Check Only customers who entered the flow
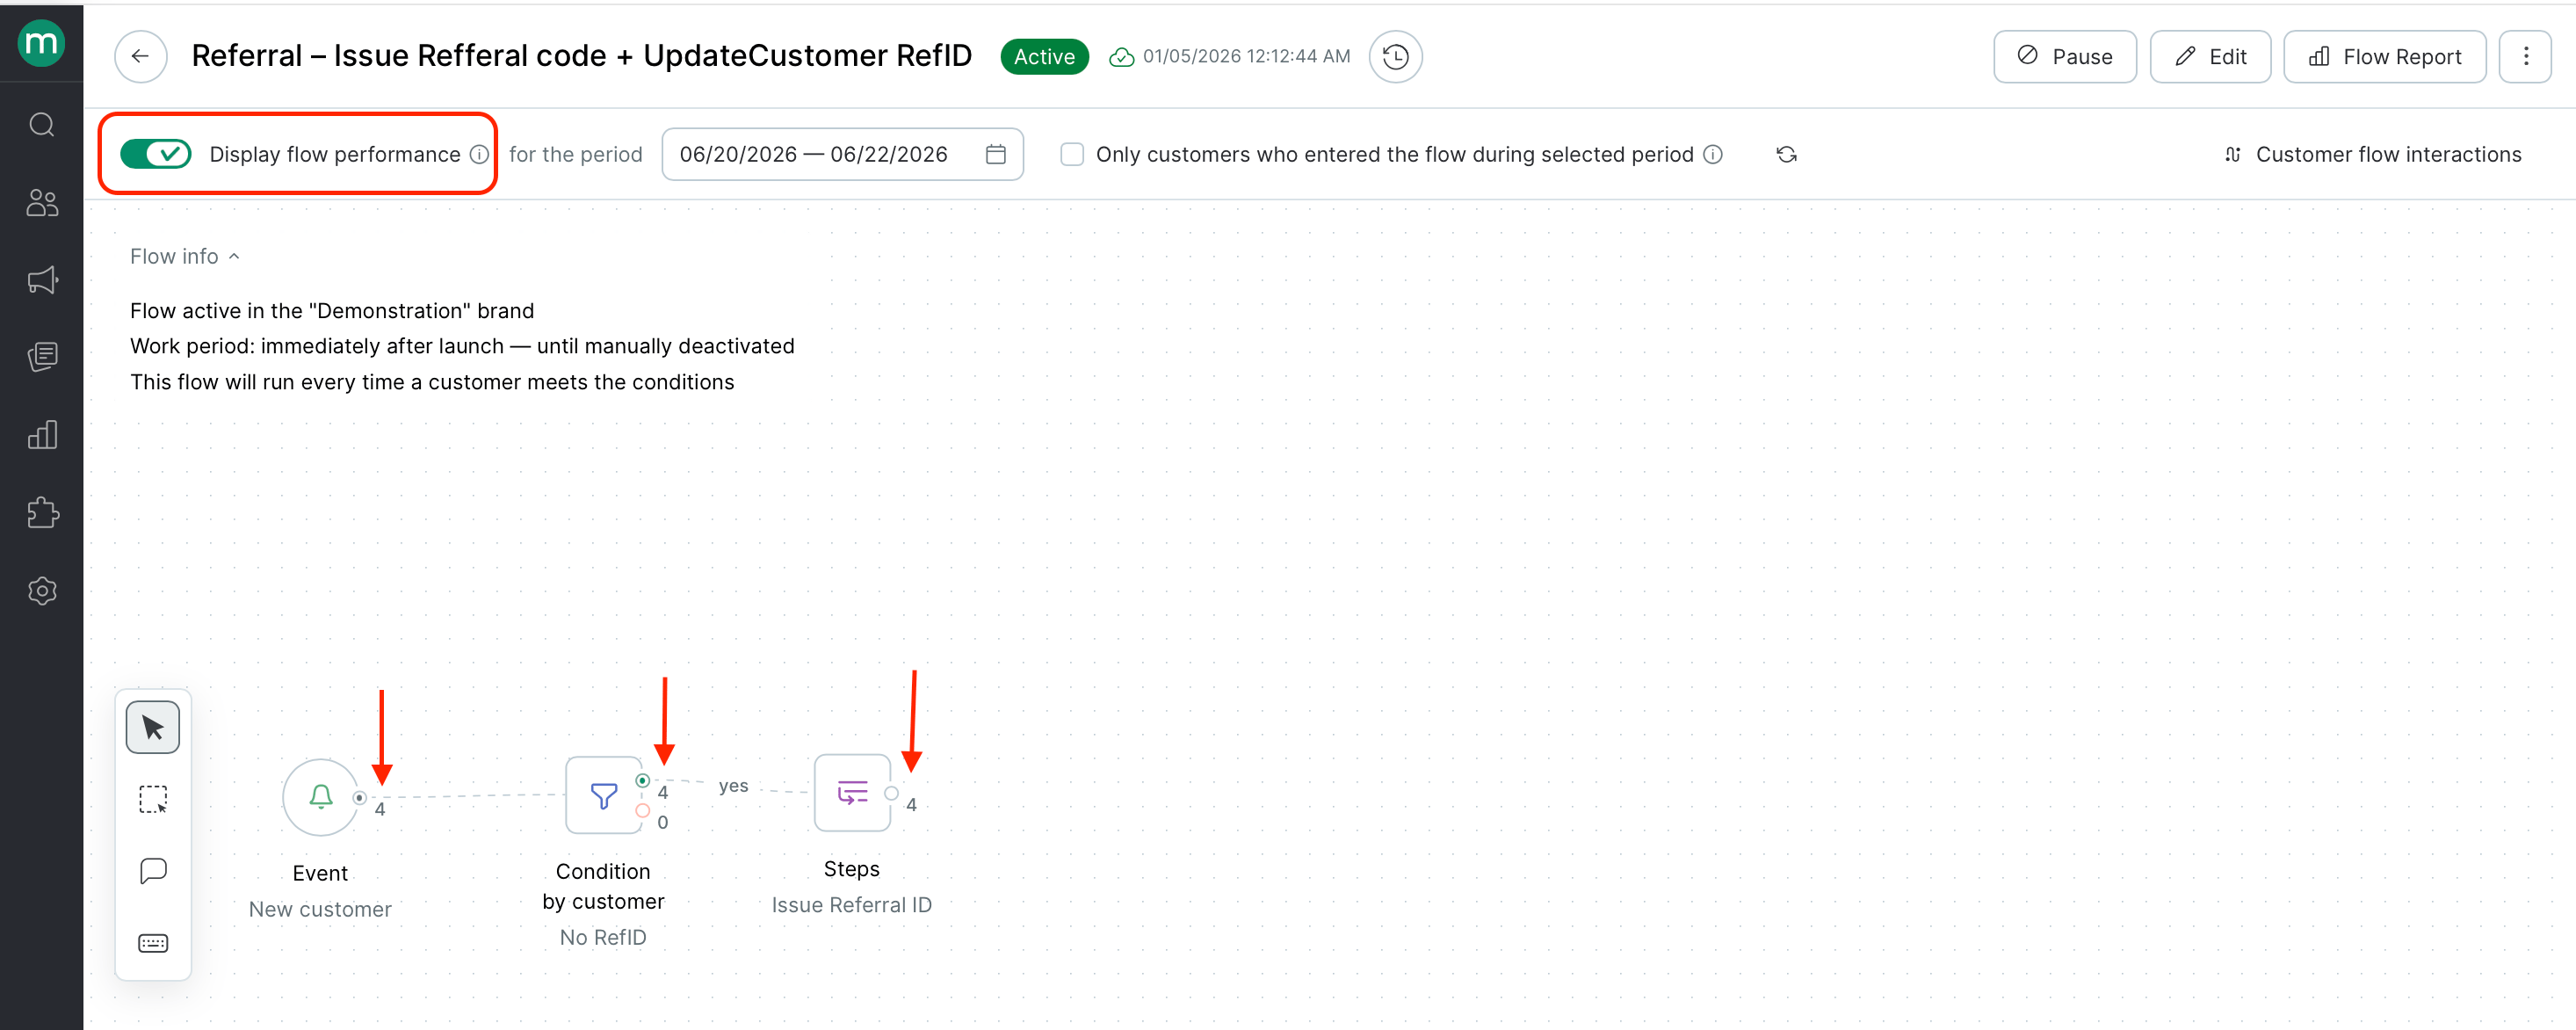Image resolution: width=2576 pixels, height=1030 pixels. pyautogui.click(x=1072, y=154)
